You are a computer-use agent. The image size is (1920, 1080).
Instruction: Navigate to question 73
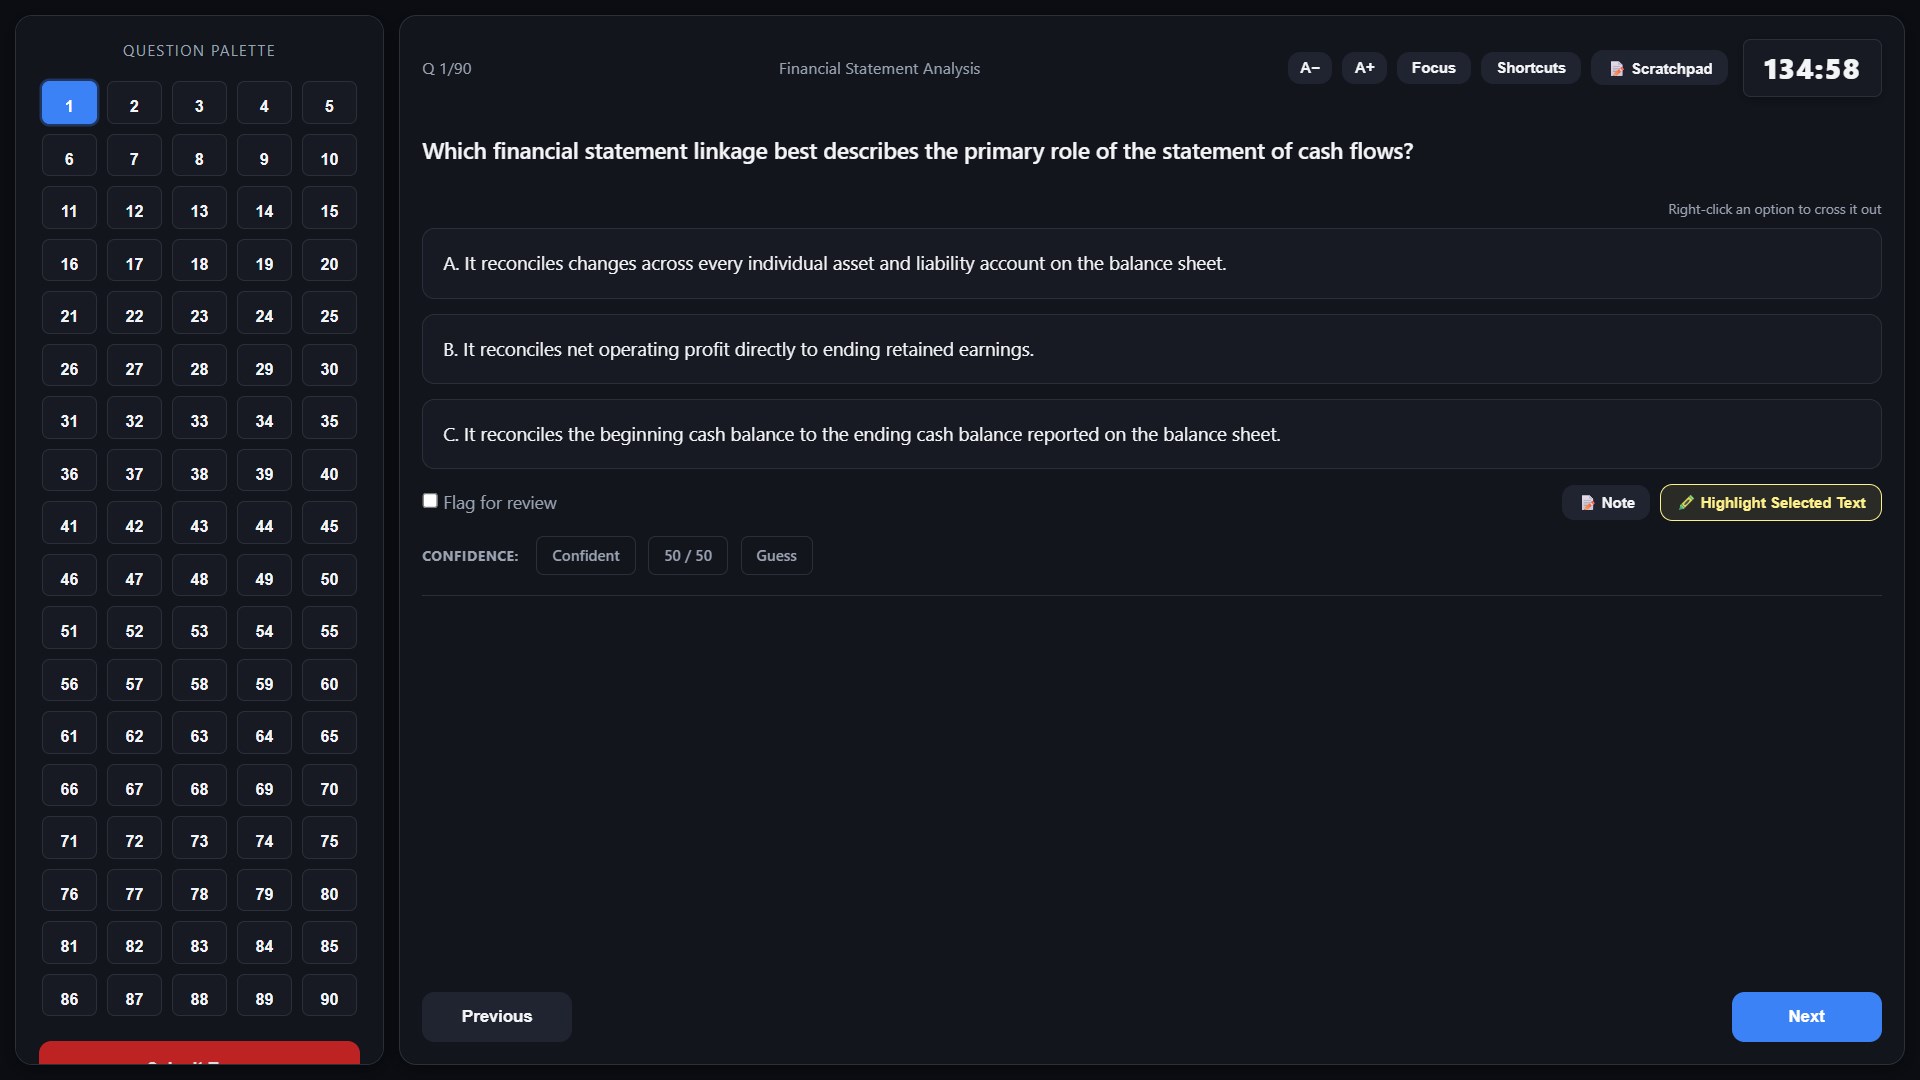(x=199, y=840)
